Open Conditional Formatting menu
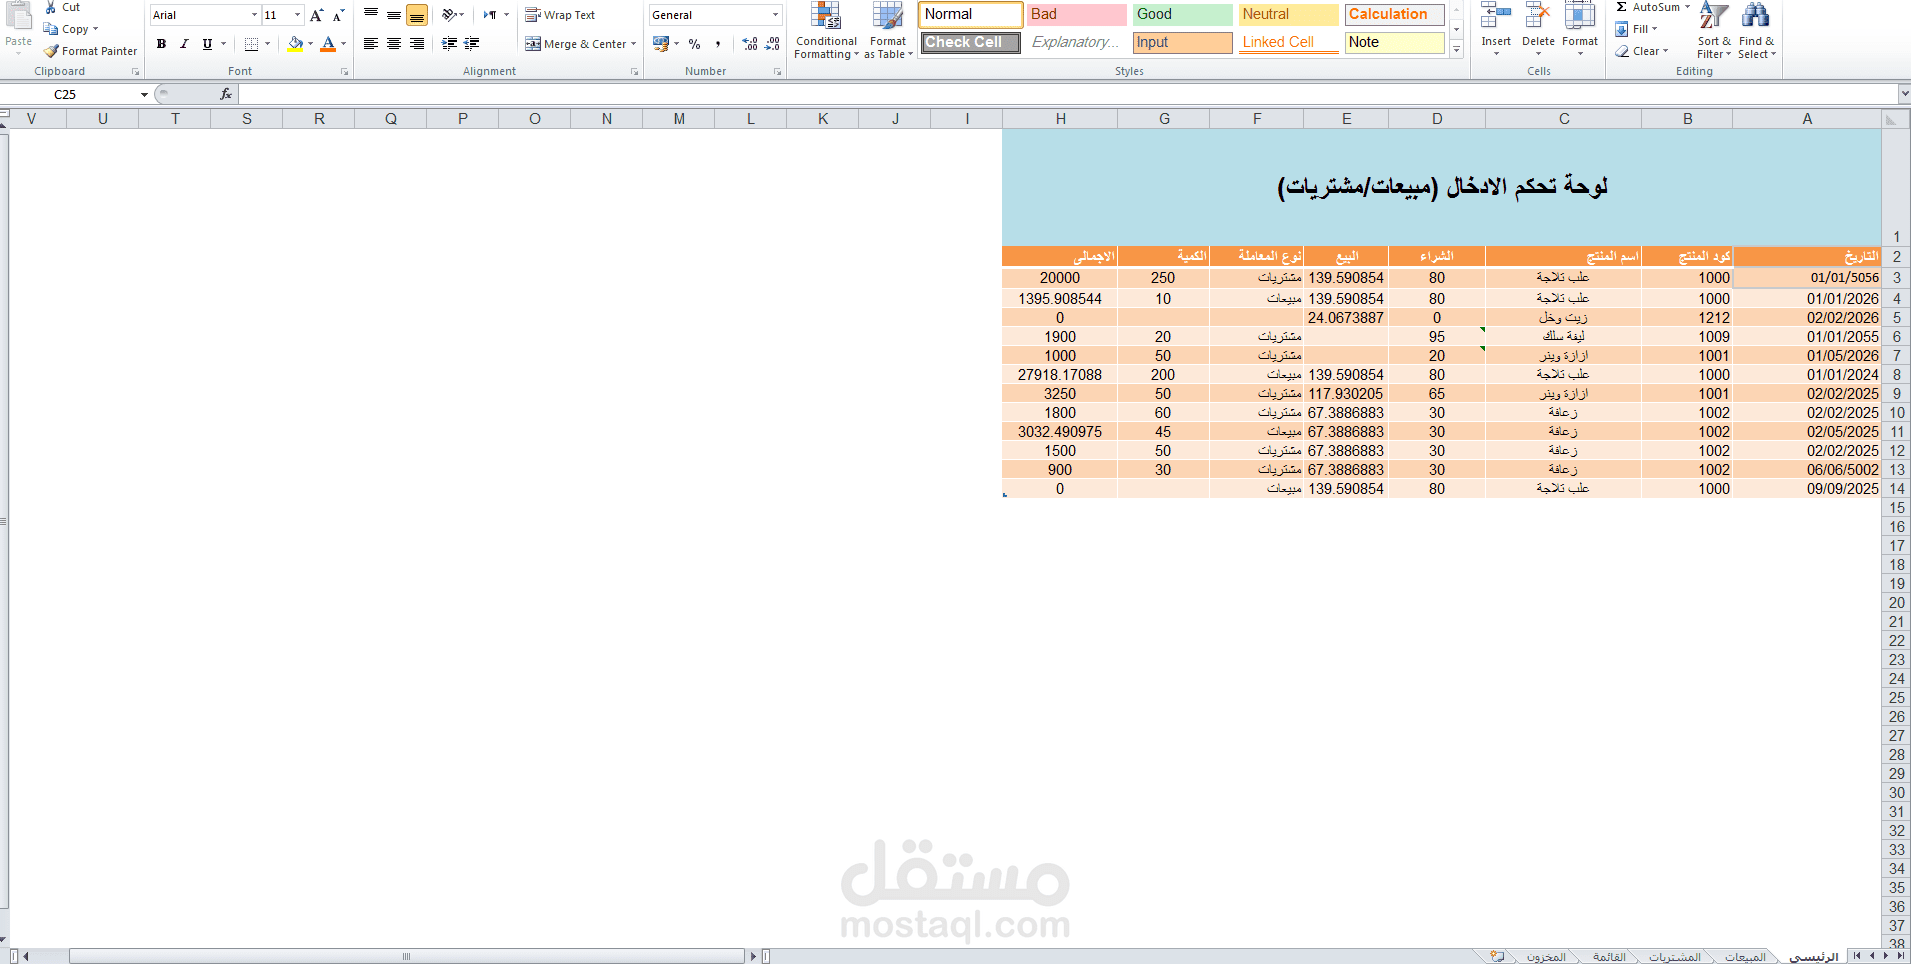This screenshot has width=1911, height=964. click(x=826, y=31)
